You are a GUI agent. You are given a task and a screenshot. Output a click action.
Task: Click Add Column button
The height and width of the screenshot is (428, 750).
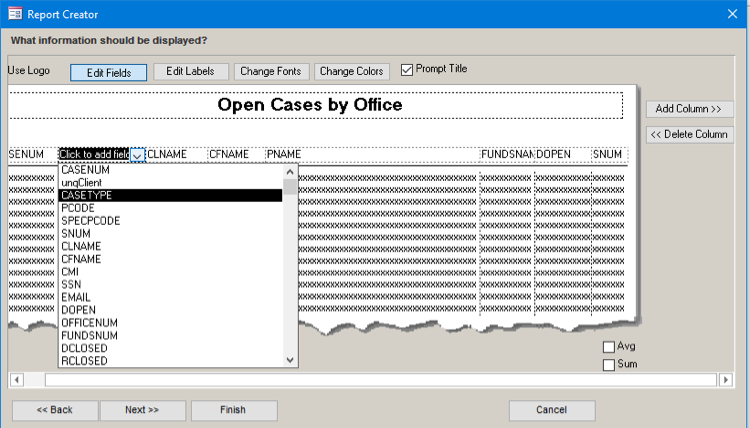coord(689,109)
